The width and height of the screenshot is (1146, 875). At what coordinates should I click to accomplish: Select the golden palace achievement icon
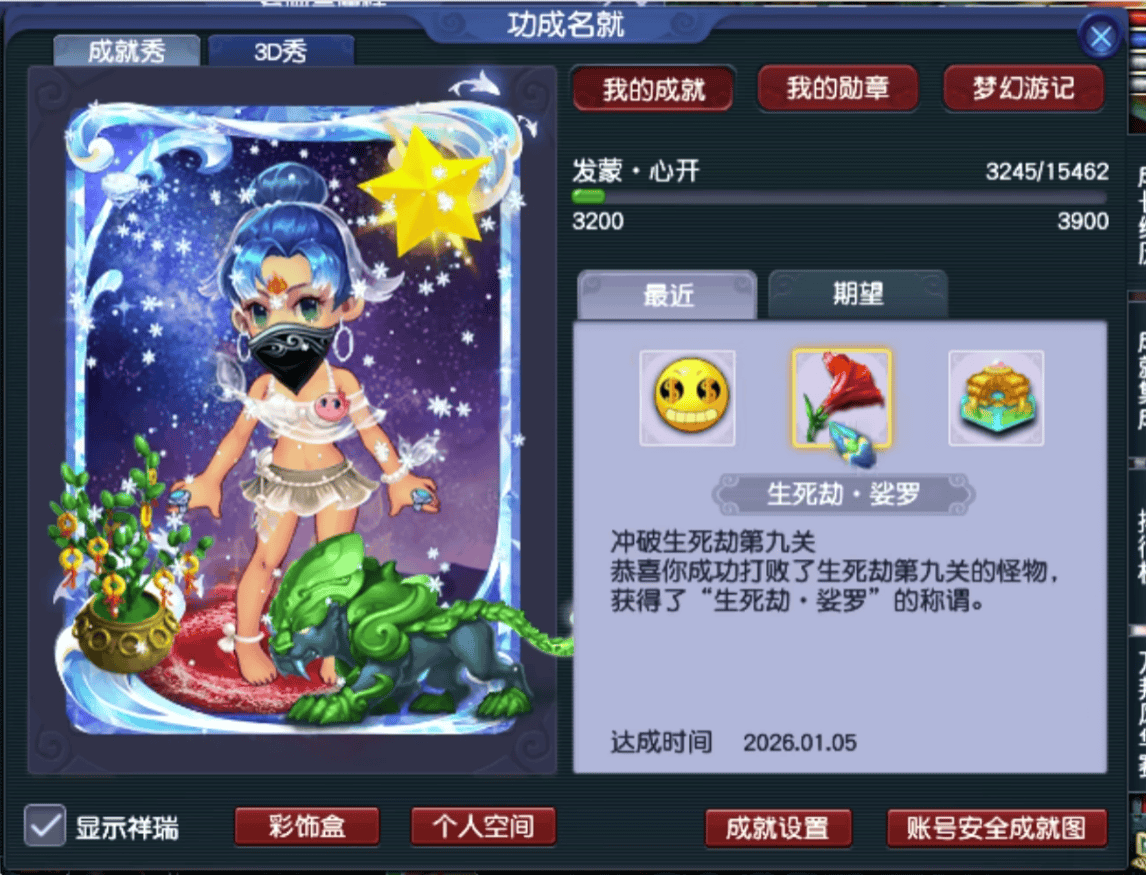click(x=996, y=398)
